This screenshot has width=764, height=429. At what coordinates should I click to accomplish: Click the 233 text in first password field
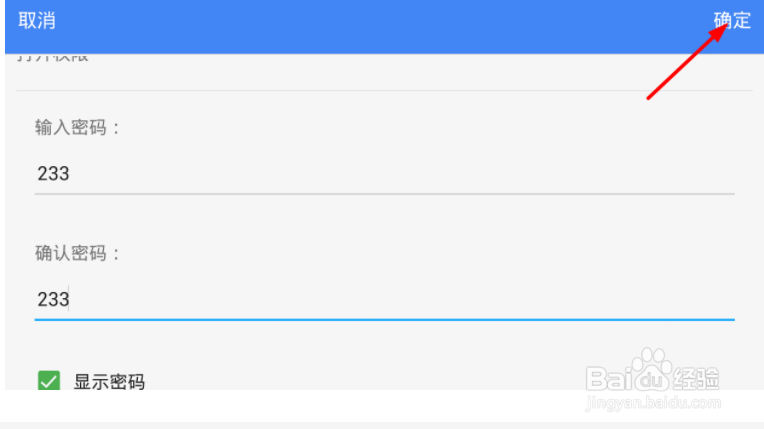(x=53, y=174)
